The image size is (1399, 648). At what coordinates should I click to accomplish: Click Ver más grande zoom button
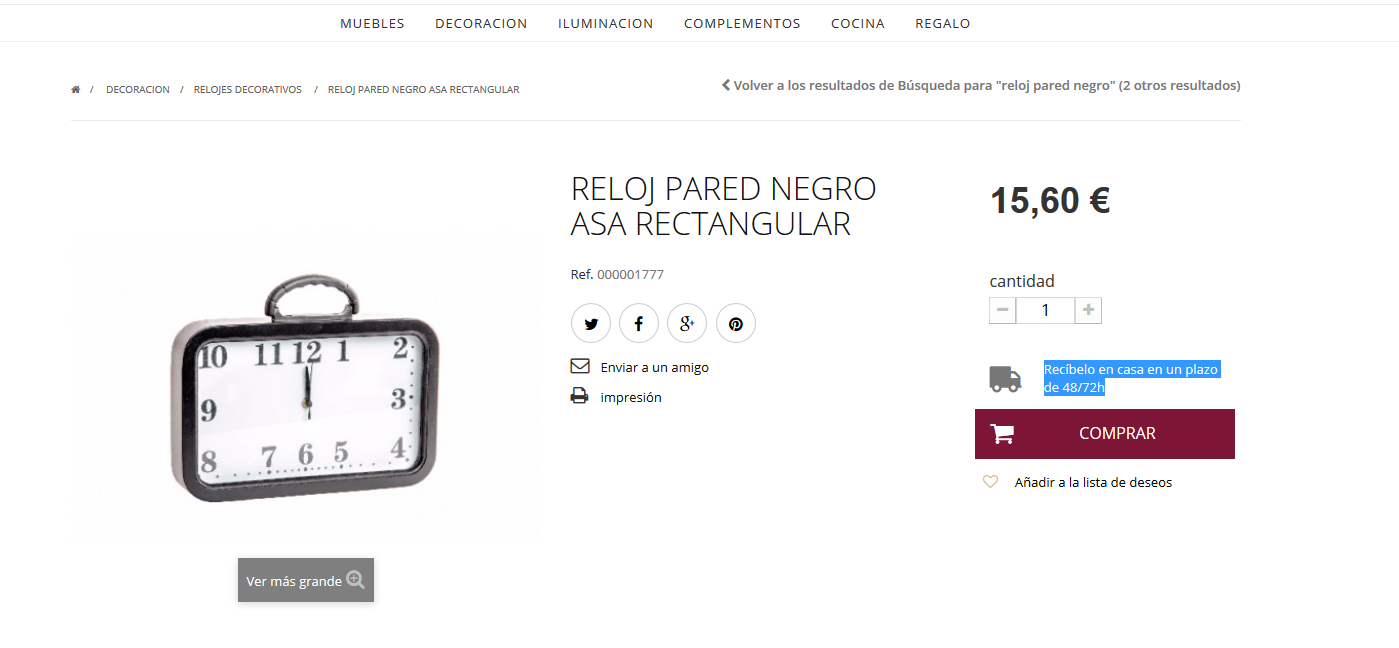pyautogui.click(x=306, y=580)
